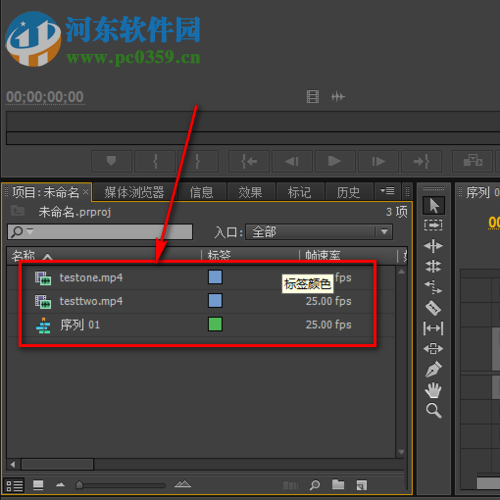
Task: Select the Hand tool
Action: click(x=433, y=390)
